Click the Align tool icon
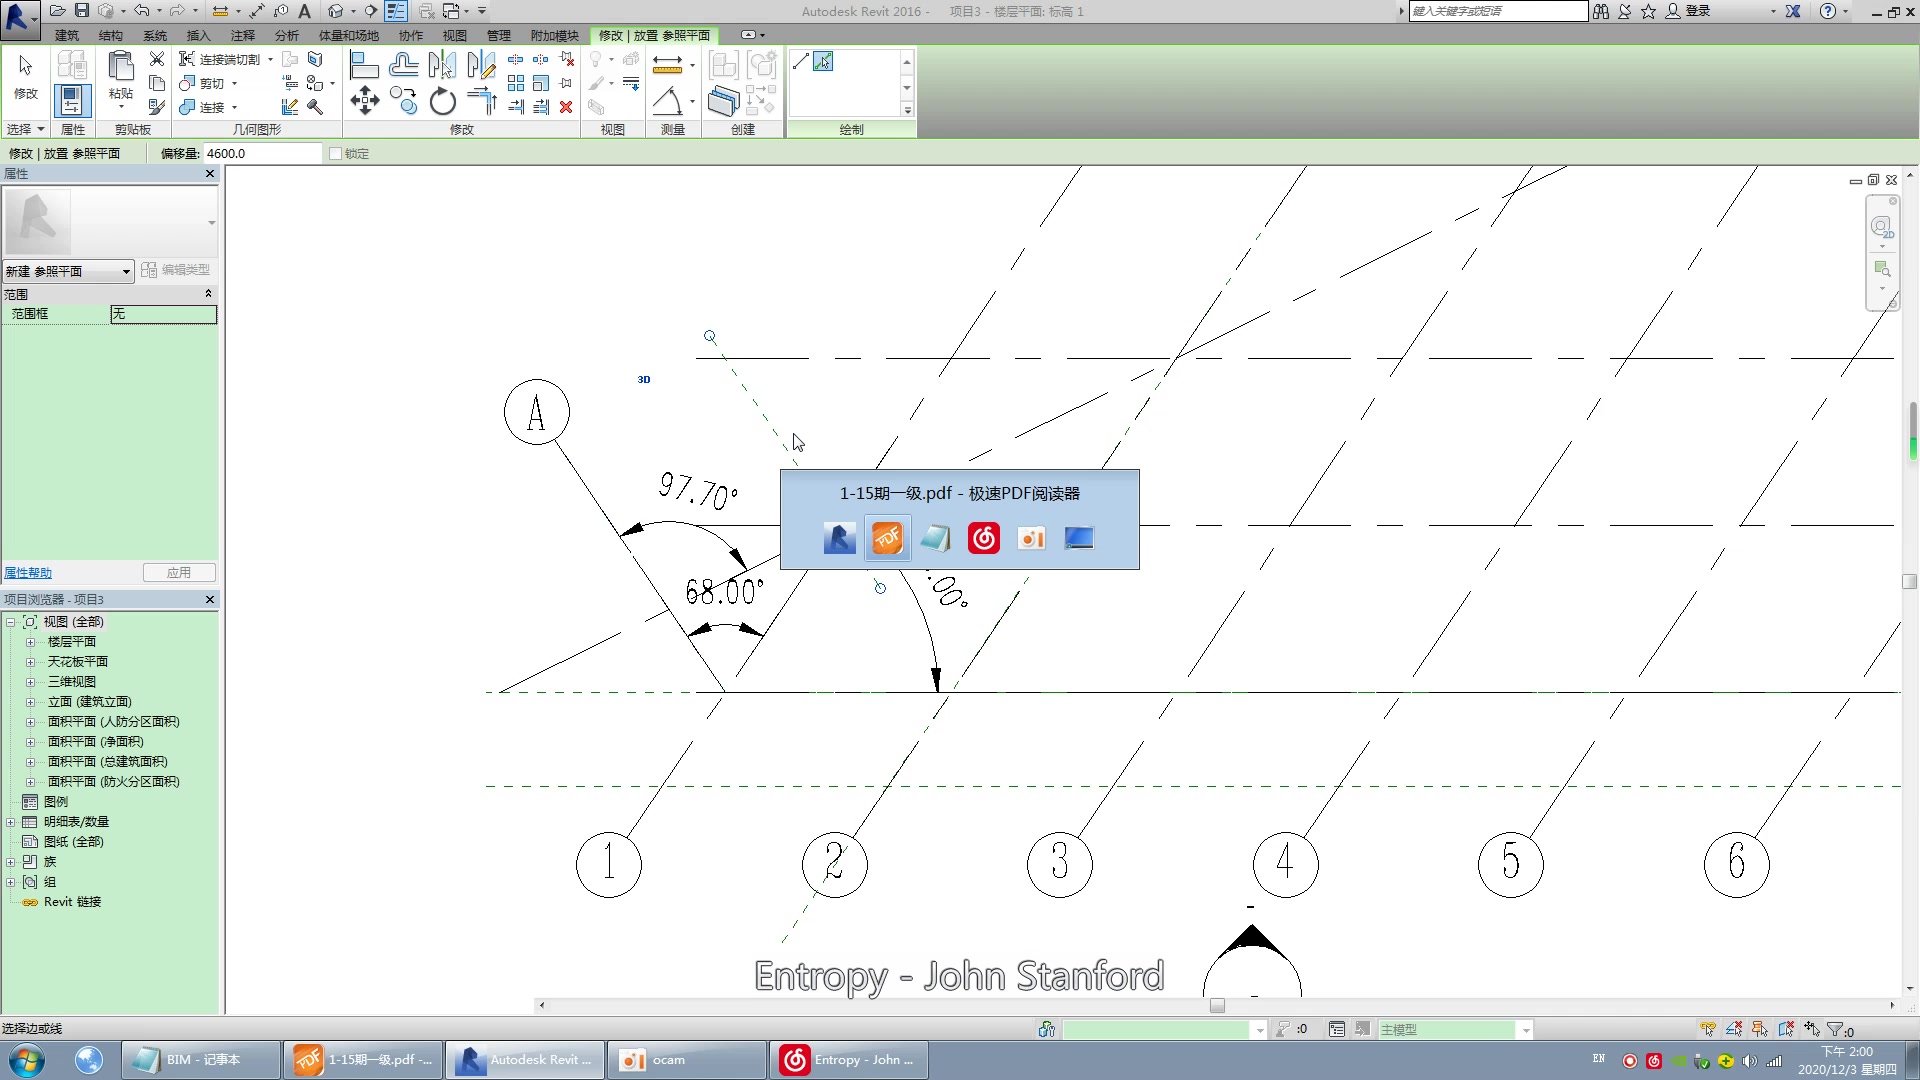The width and height of the screenshot is (1920, 1080). coord(364,66)
